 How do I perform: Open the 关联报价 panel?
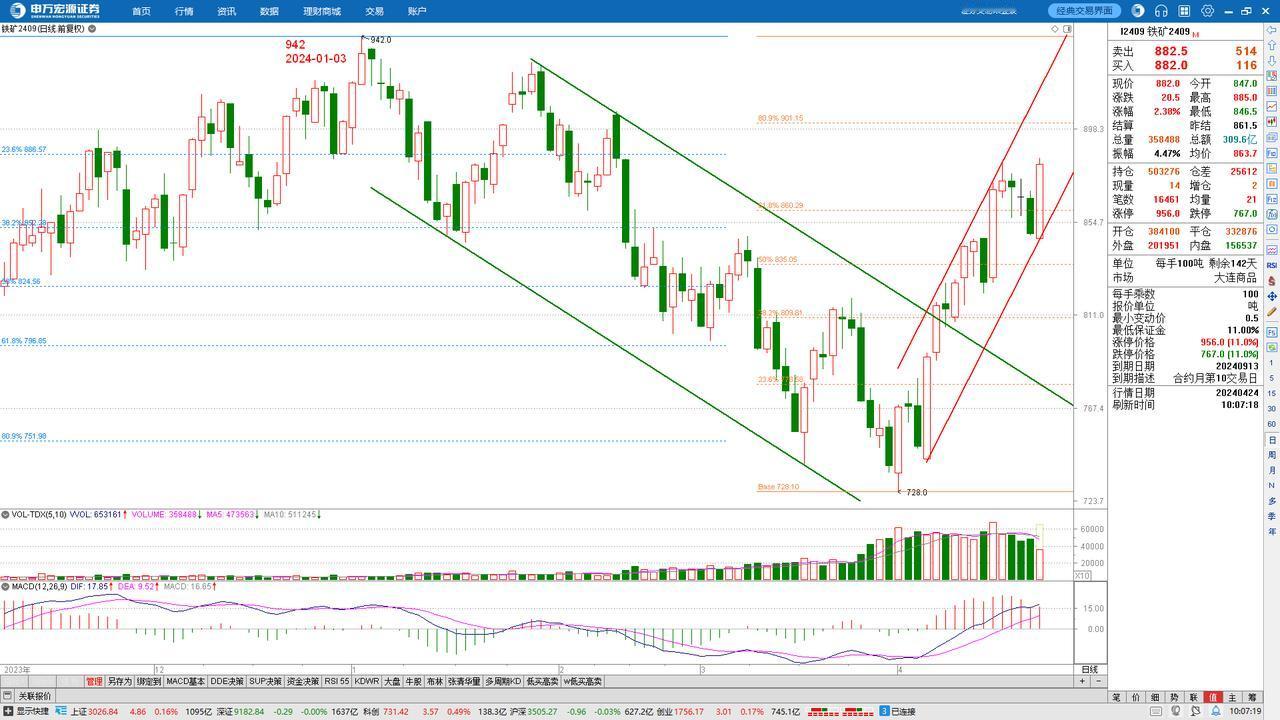tap(35, 696)
